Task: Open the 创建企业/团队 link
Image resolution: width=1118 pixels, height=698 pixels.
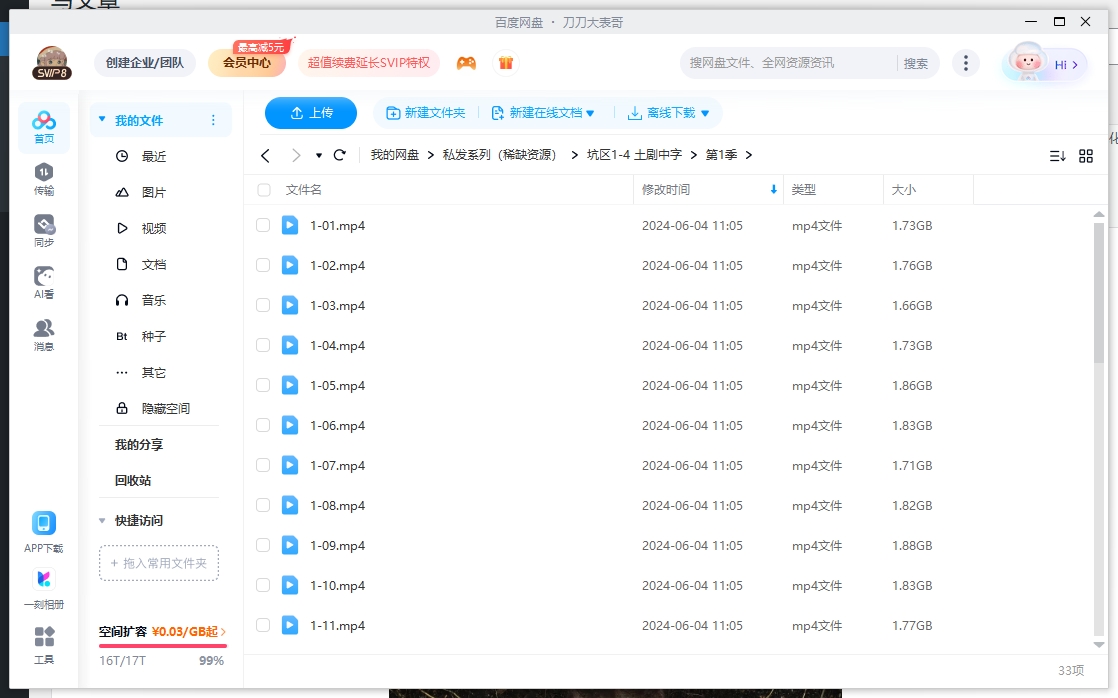Action: tap(144, 62)
